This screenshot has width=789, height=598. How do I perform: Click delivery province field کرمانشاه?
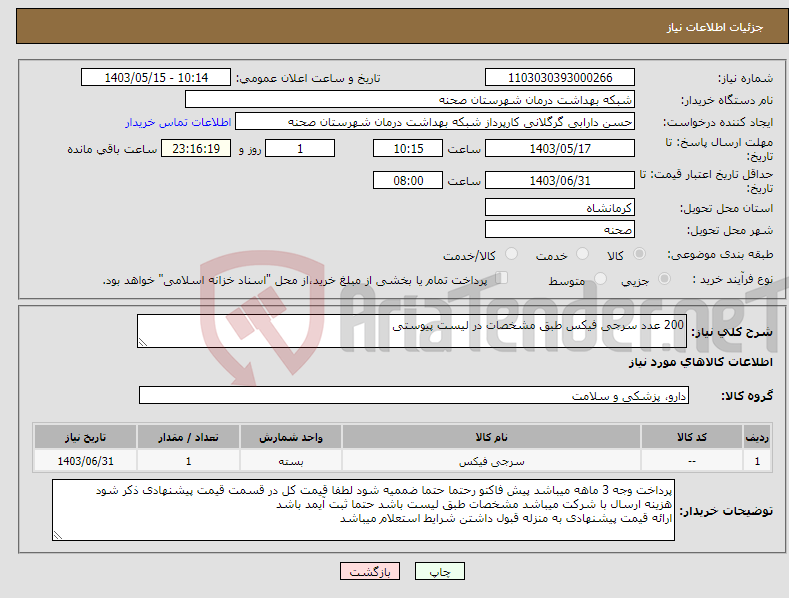coord(560,207)
